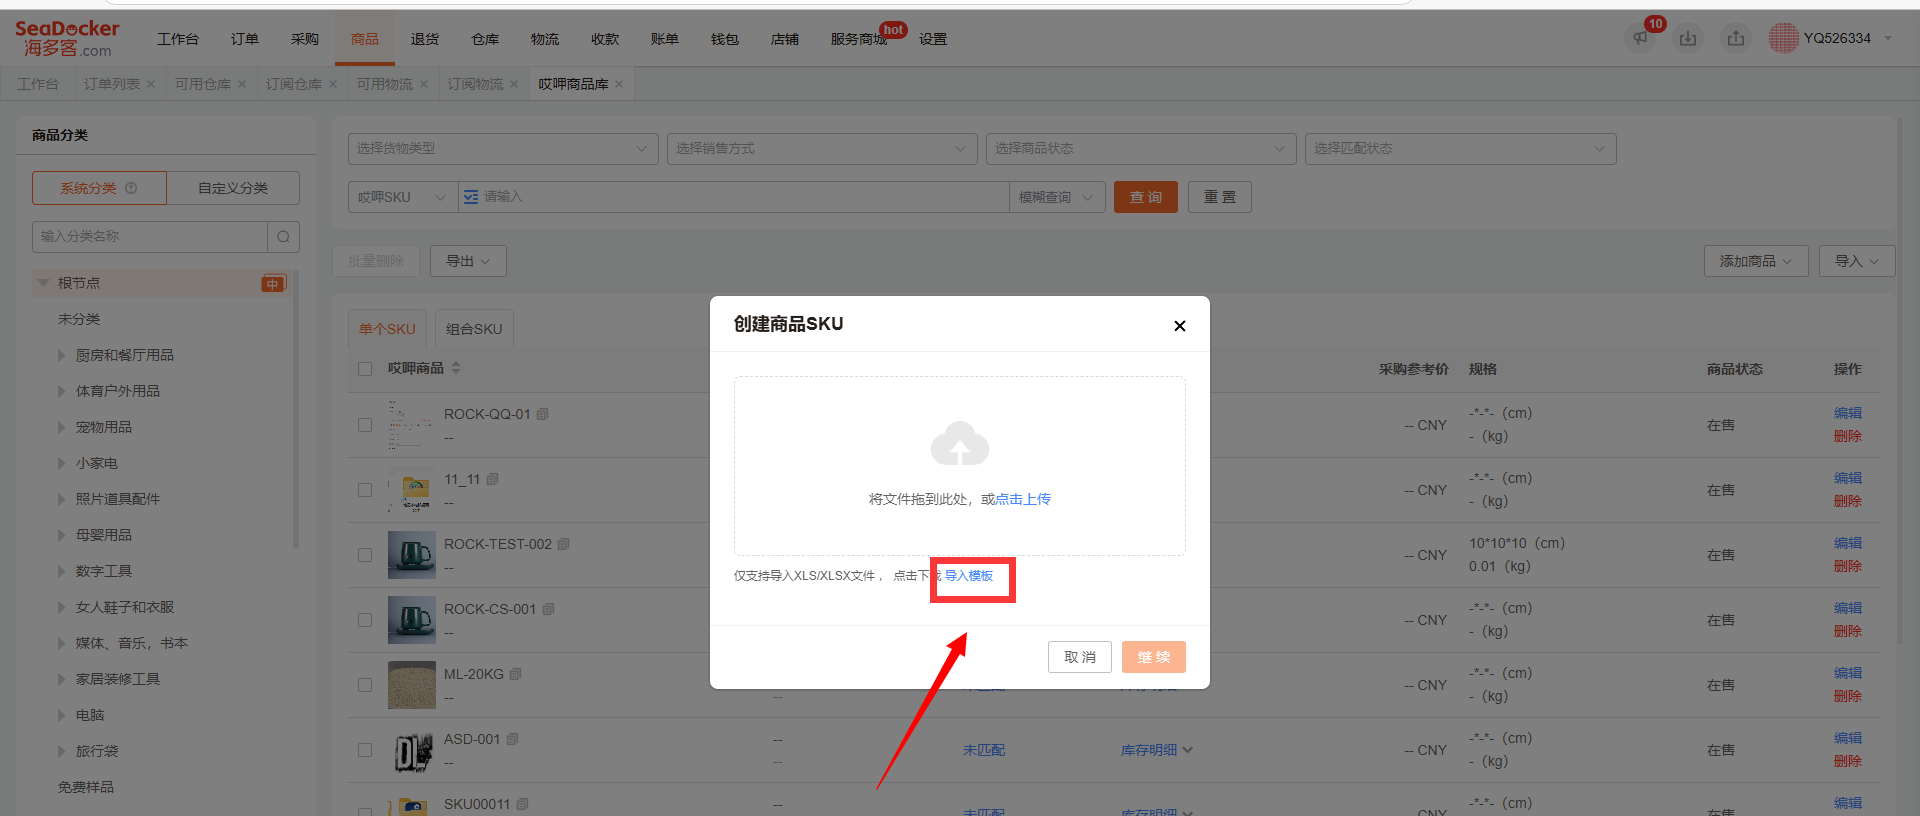Close the 订单列表 tab
1920x816 pixels.
coord(151,84)
